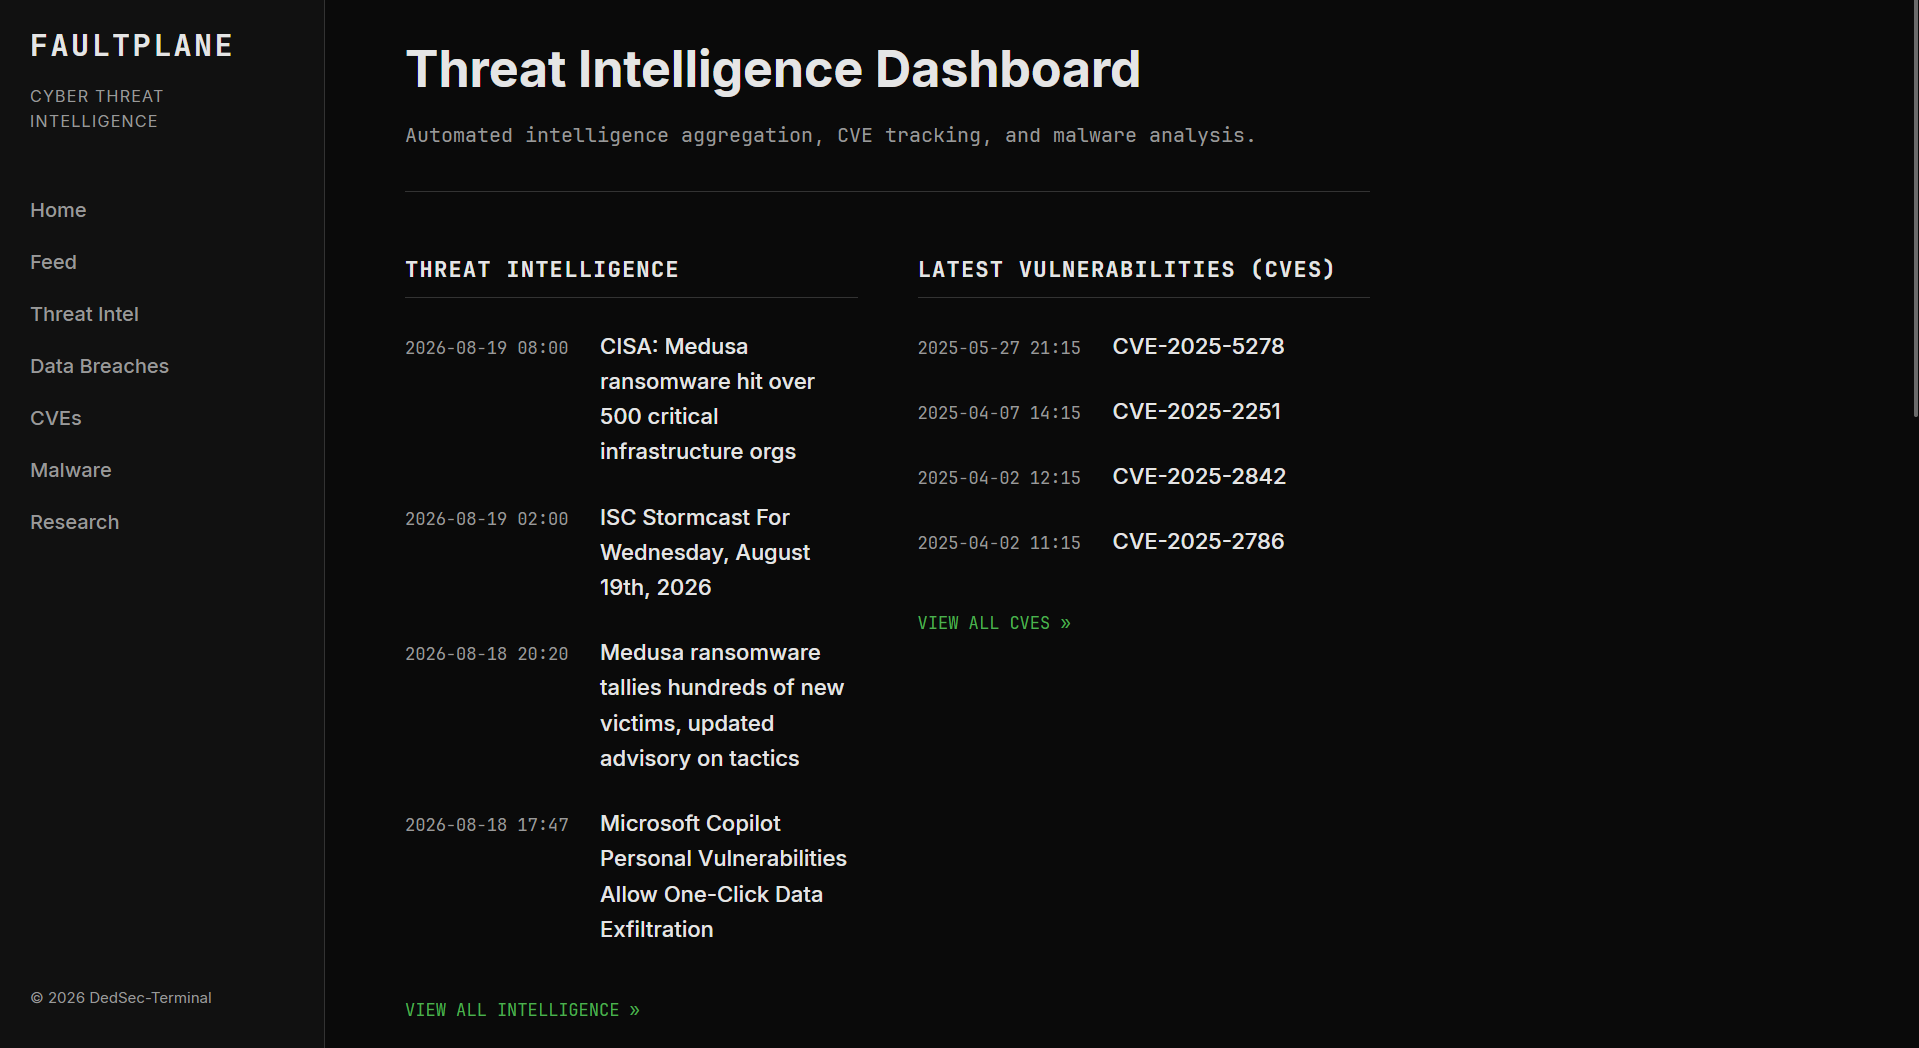Open the Home page in sidebar

click(58, 210)
